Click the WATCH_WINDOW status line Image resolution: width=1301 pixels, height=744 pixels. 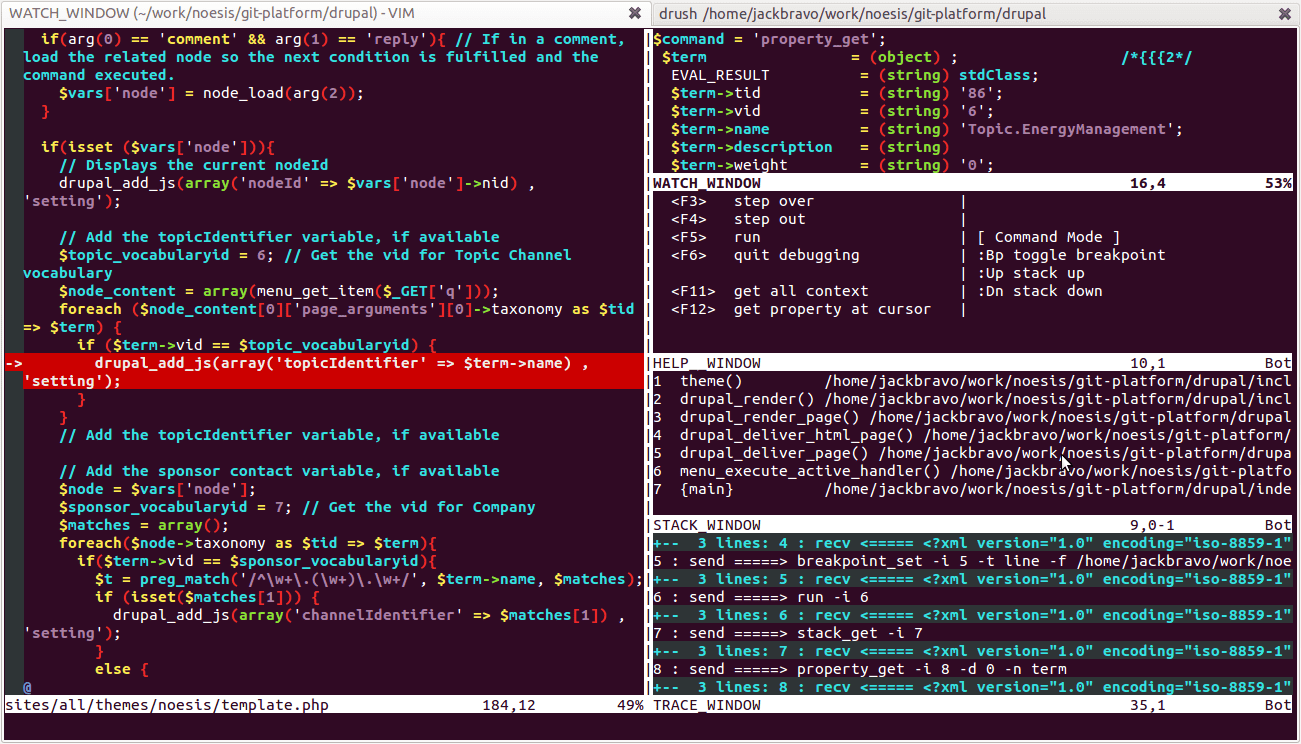coord(972,183)
